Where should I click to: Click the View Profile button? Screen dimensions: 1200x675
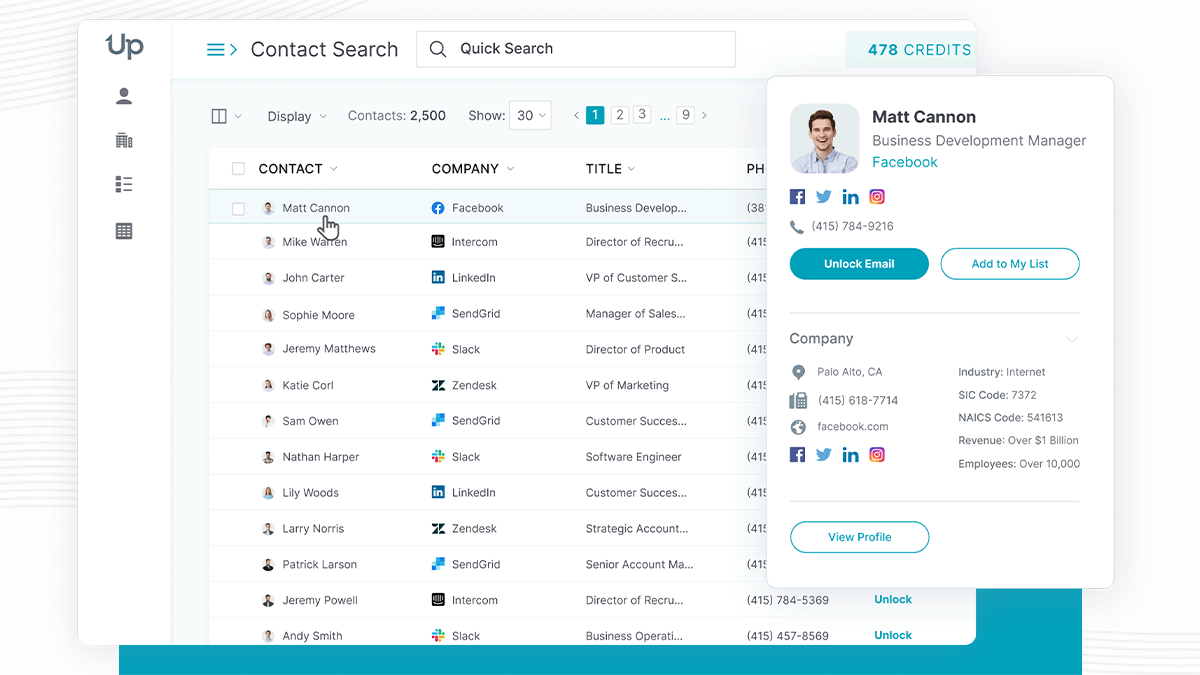tap(860, 537)
